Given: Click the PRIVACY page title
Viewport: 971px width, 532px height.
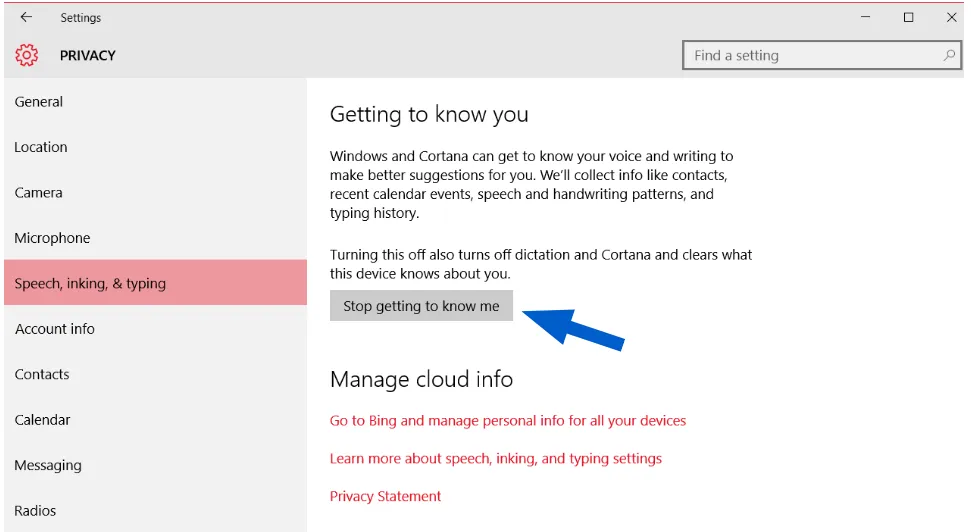Looking at the screenshot, I should (x=88, y=55).
